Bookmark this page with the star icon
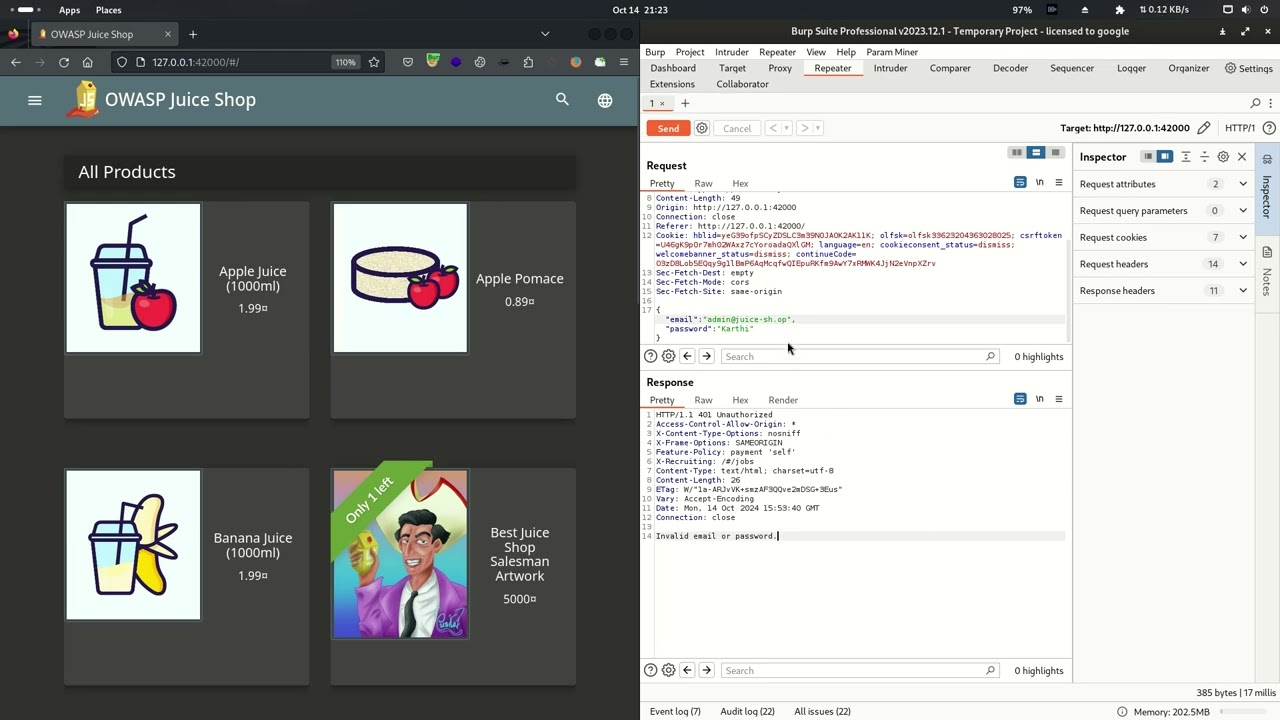 tap(374, 62)
